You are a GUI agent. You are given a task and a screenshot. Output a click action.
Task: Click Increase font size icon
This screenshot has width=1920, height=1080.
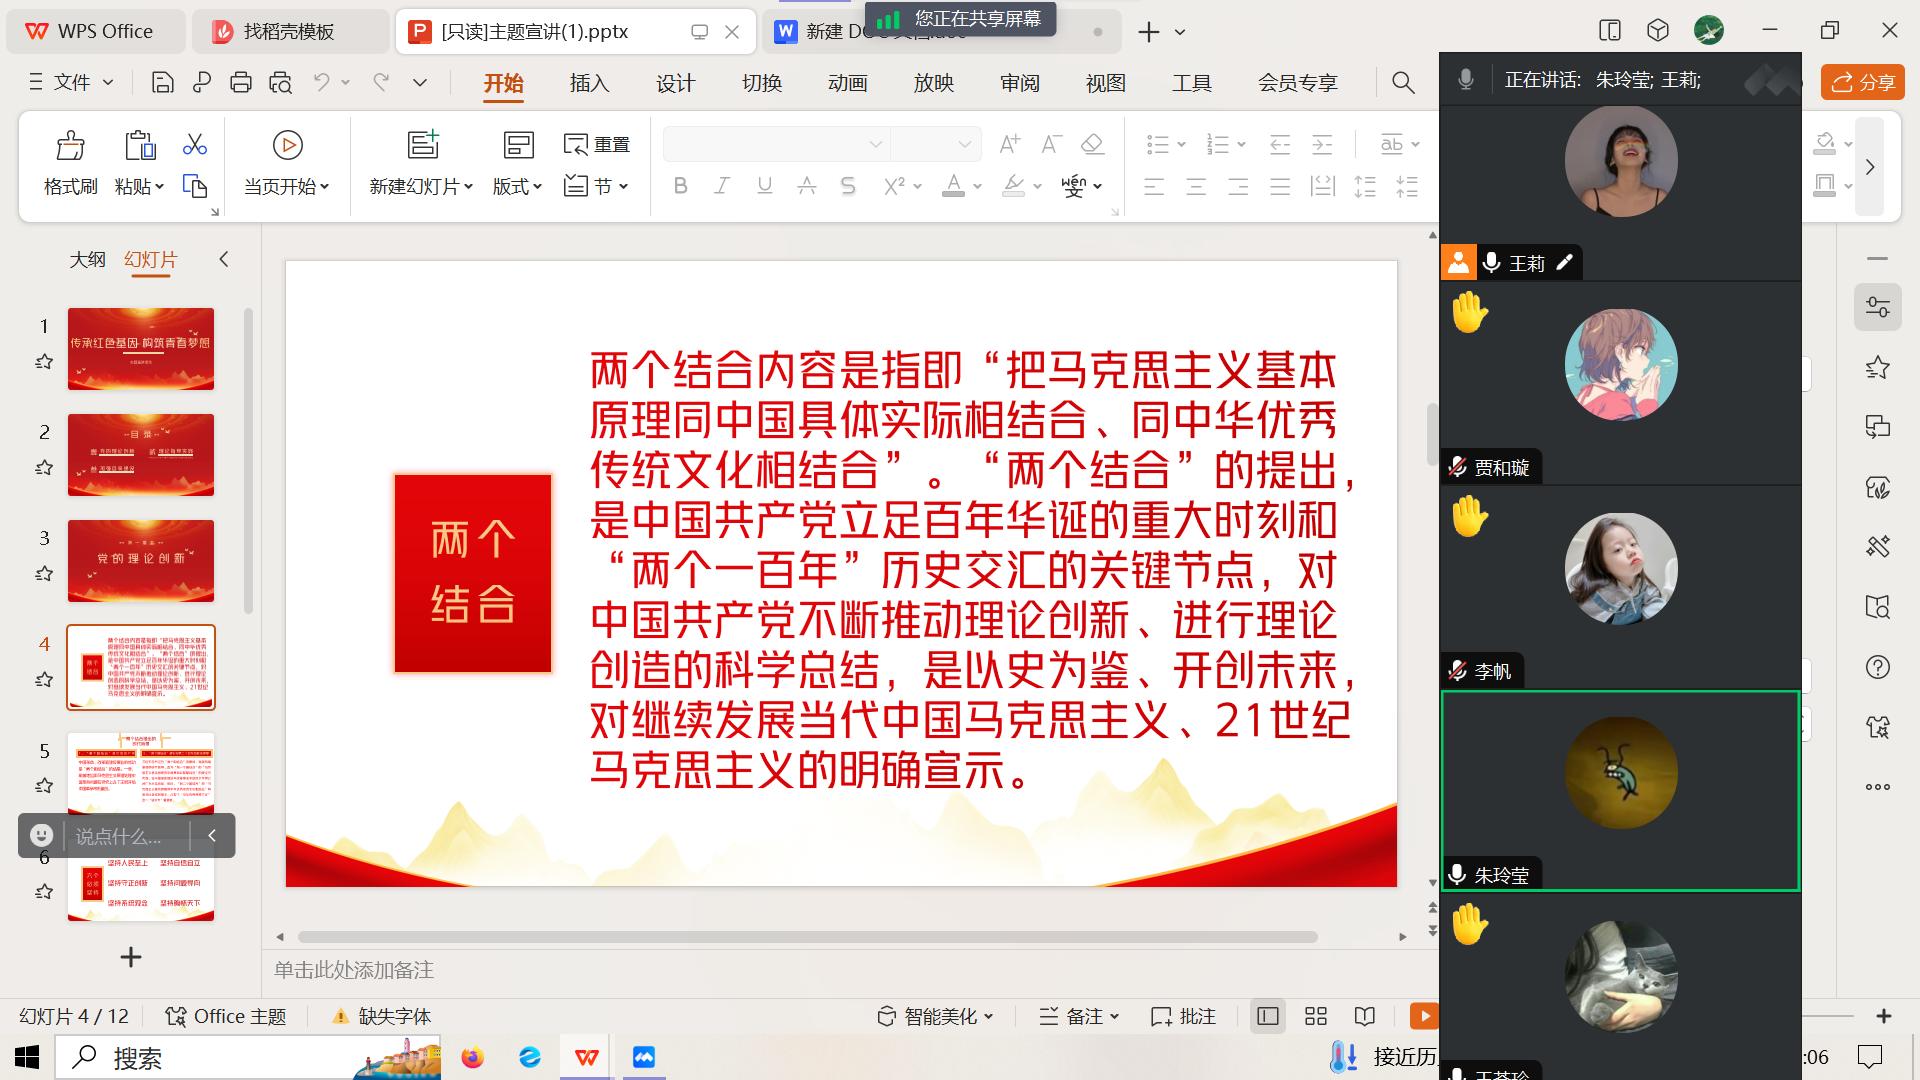pyautogui.click(x=1010, y=145)
